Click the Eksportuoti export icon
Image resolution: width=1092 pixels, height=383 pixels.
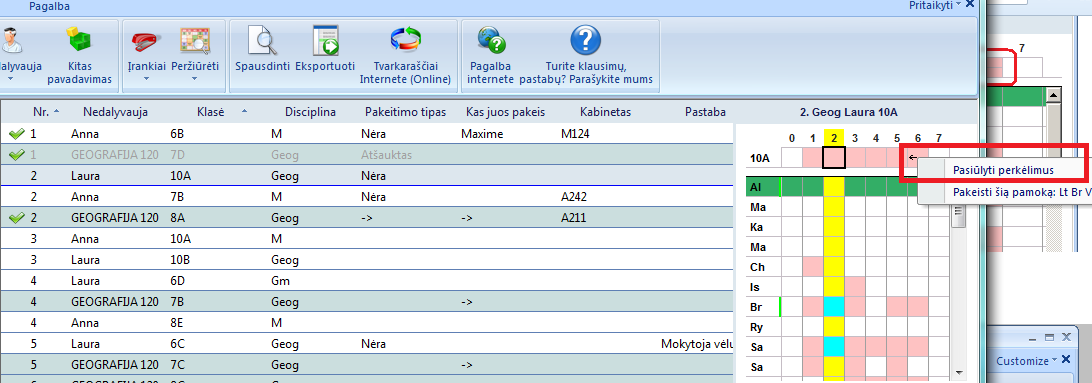point(325,40)
